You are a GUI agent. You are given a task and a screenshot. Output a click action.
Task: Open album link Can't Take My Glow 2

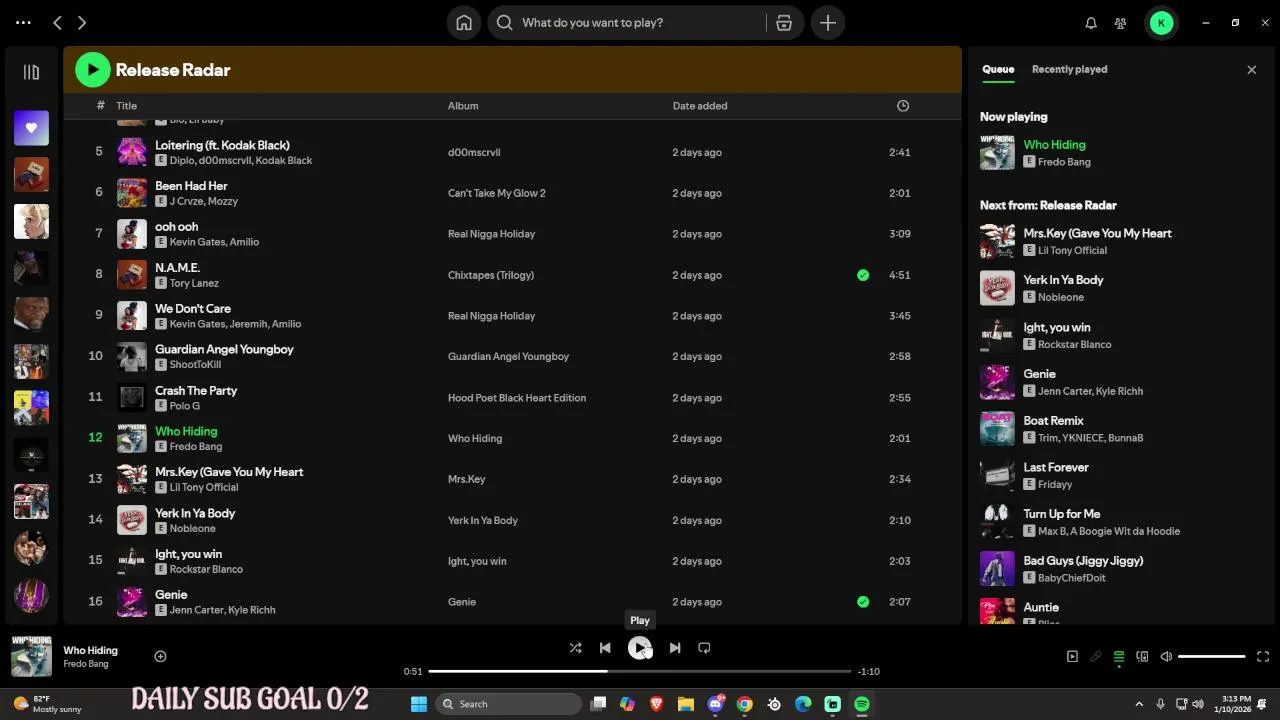pyautogui.click(x=497, y=193)
